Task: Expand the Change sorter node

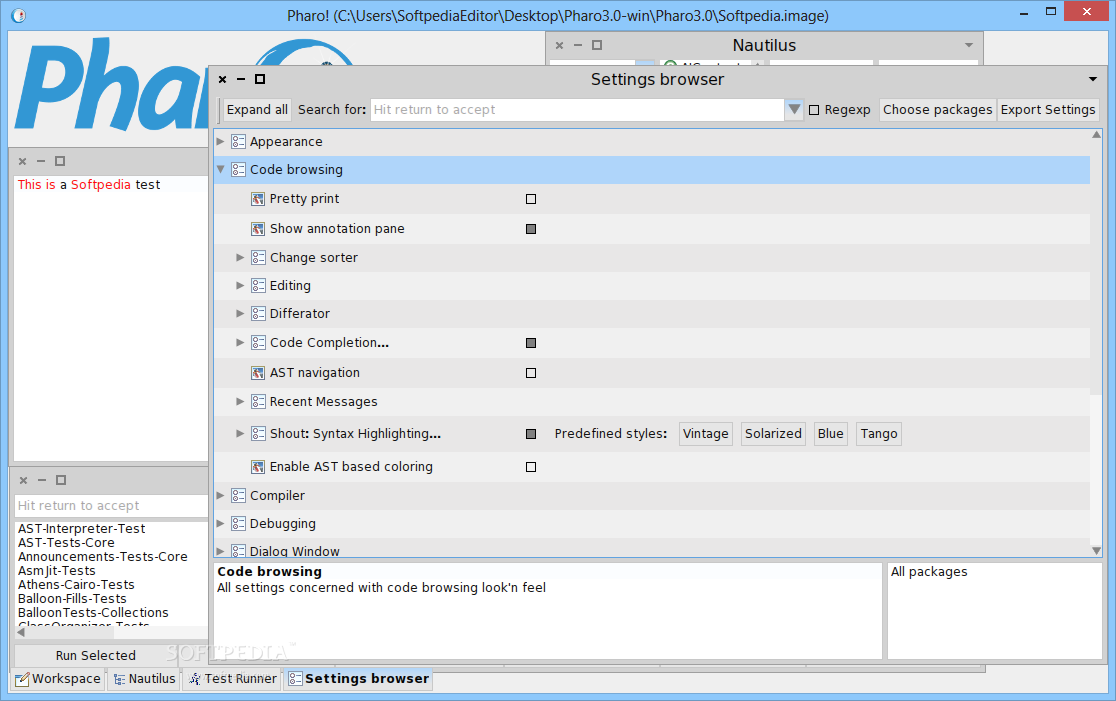Action: 241,258
